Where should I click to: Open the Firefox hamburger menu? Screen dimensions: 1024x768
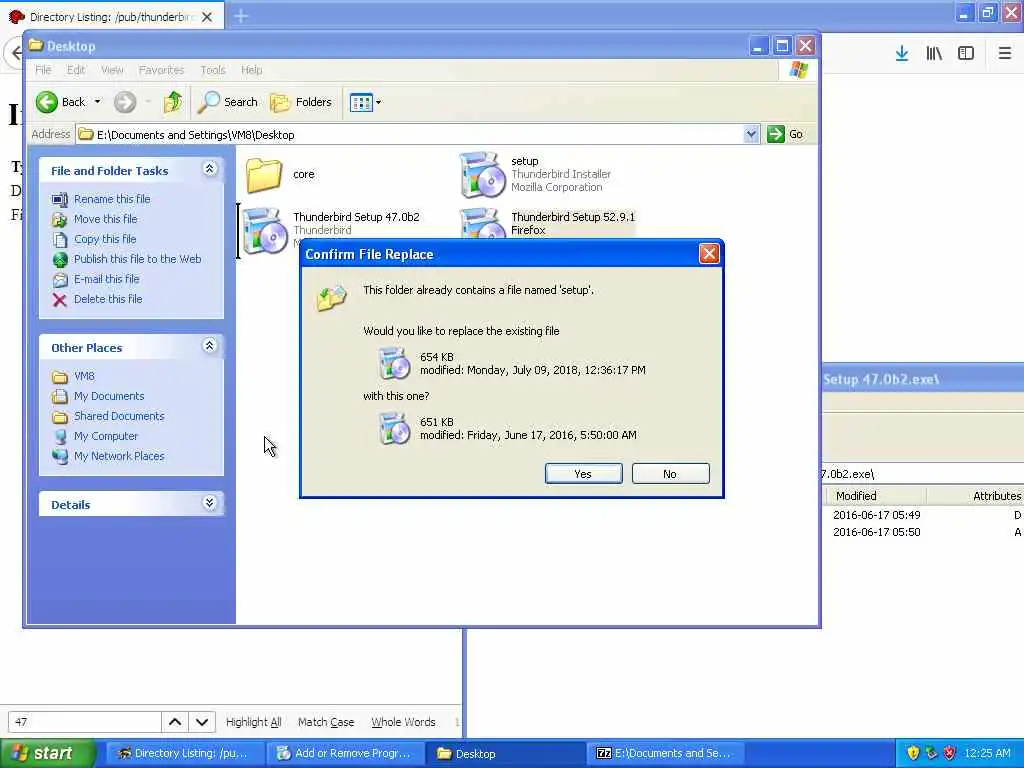pyautogui.click(x=1004, y=53)
